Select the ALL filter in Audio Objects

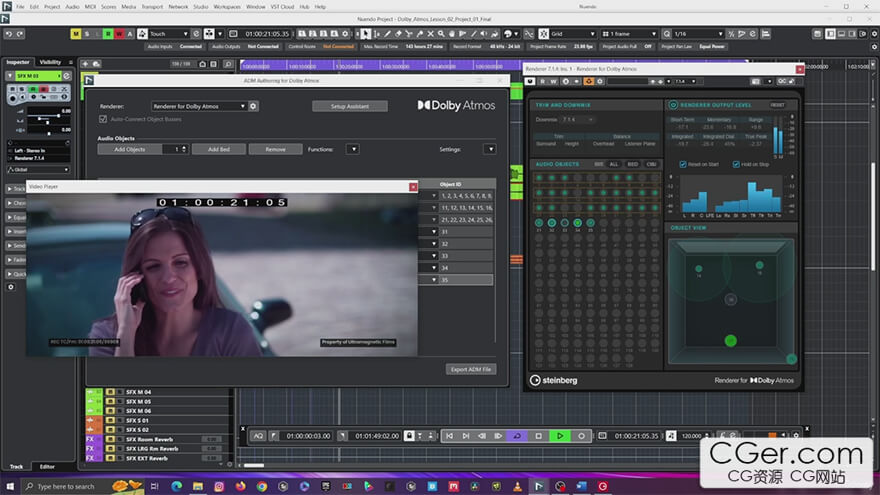[x=614, y=164]
